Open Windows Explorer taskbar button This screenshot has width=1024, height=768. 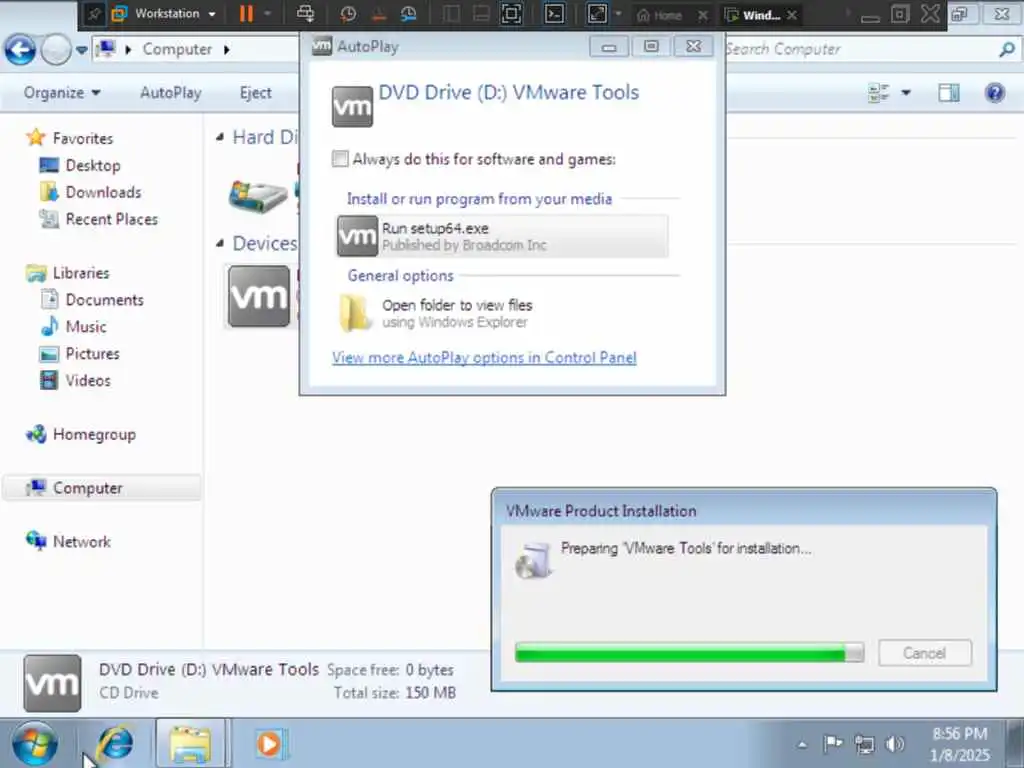click(190, 744)
